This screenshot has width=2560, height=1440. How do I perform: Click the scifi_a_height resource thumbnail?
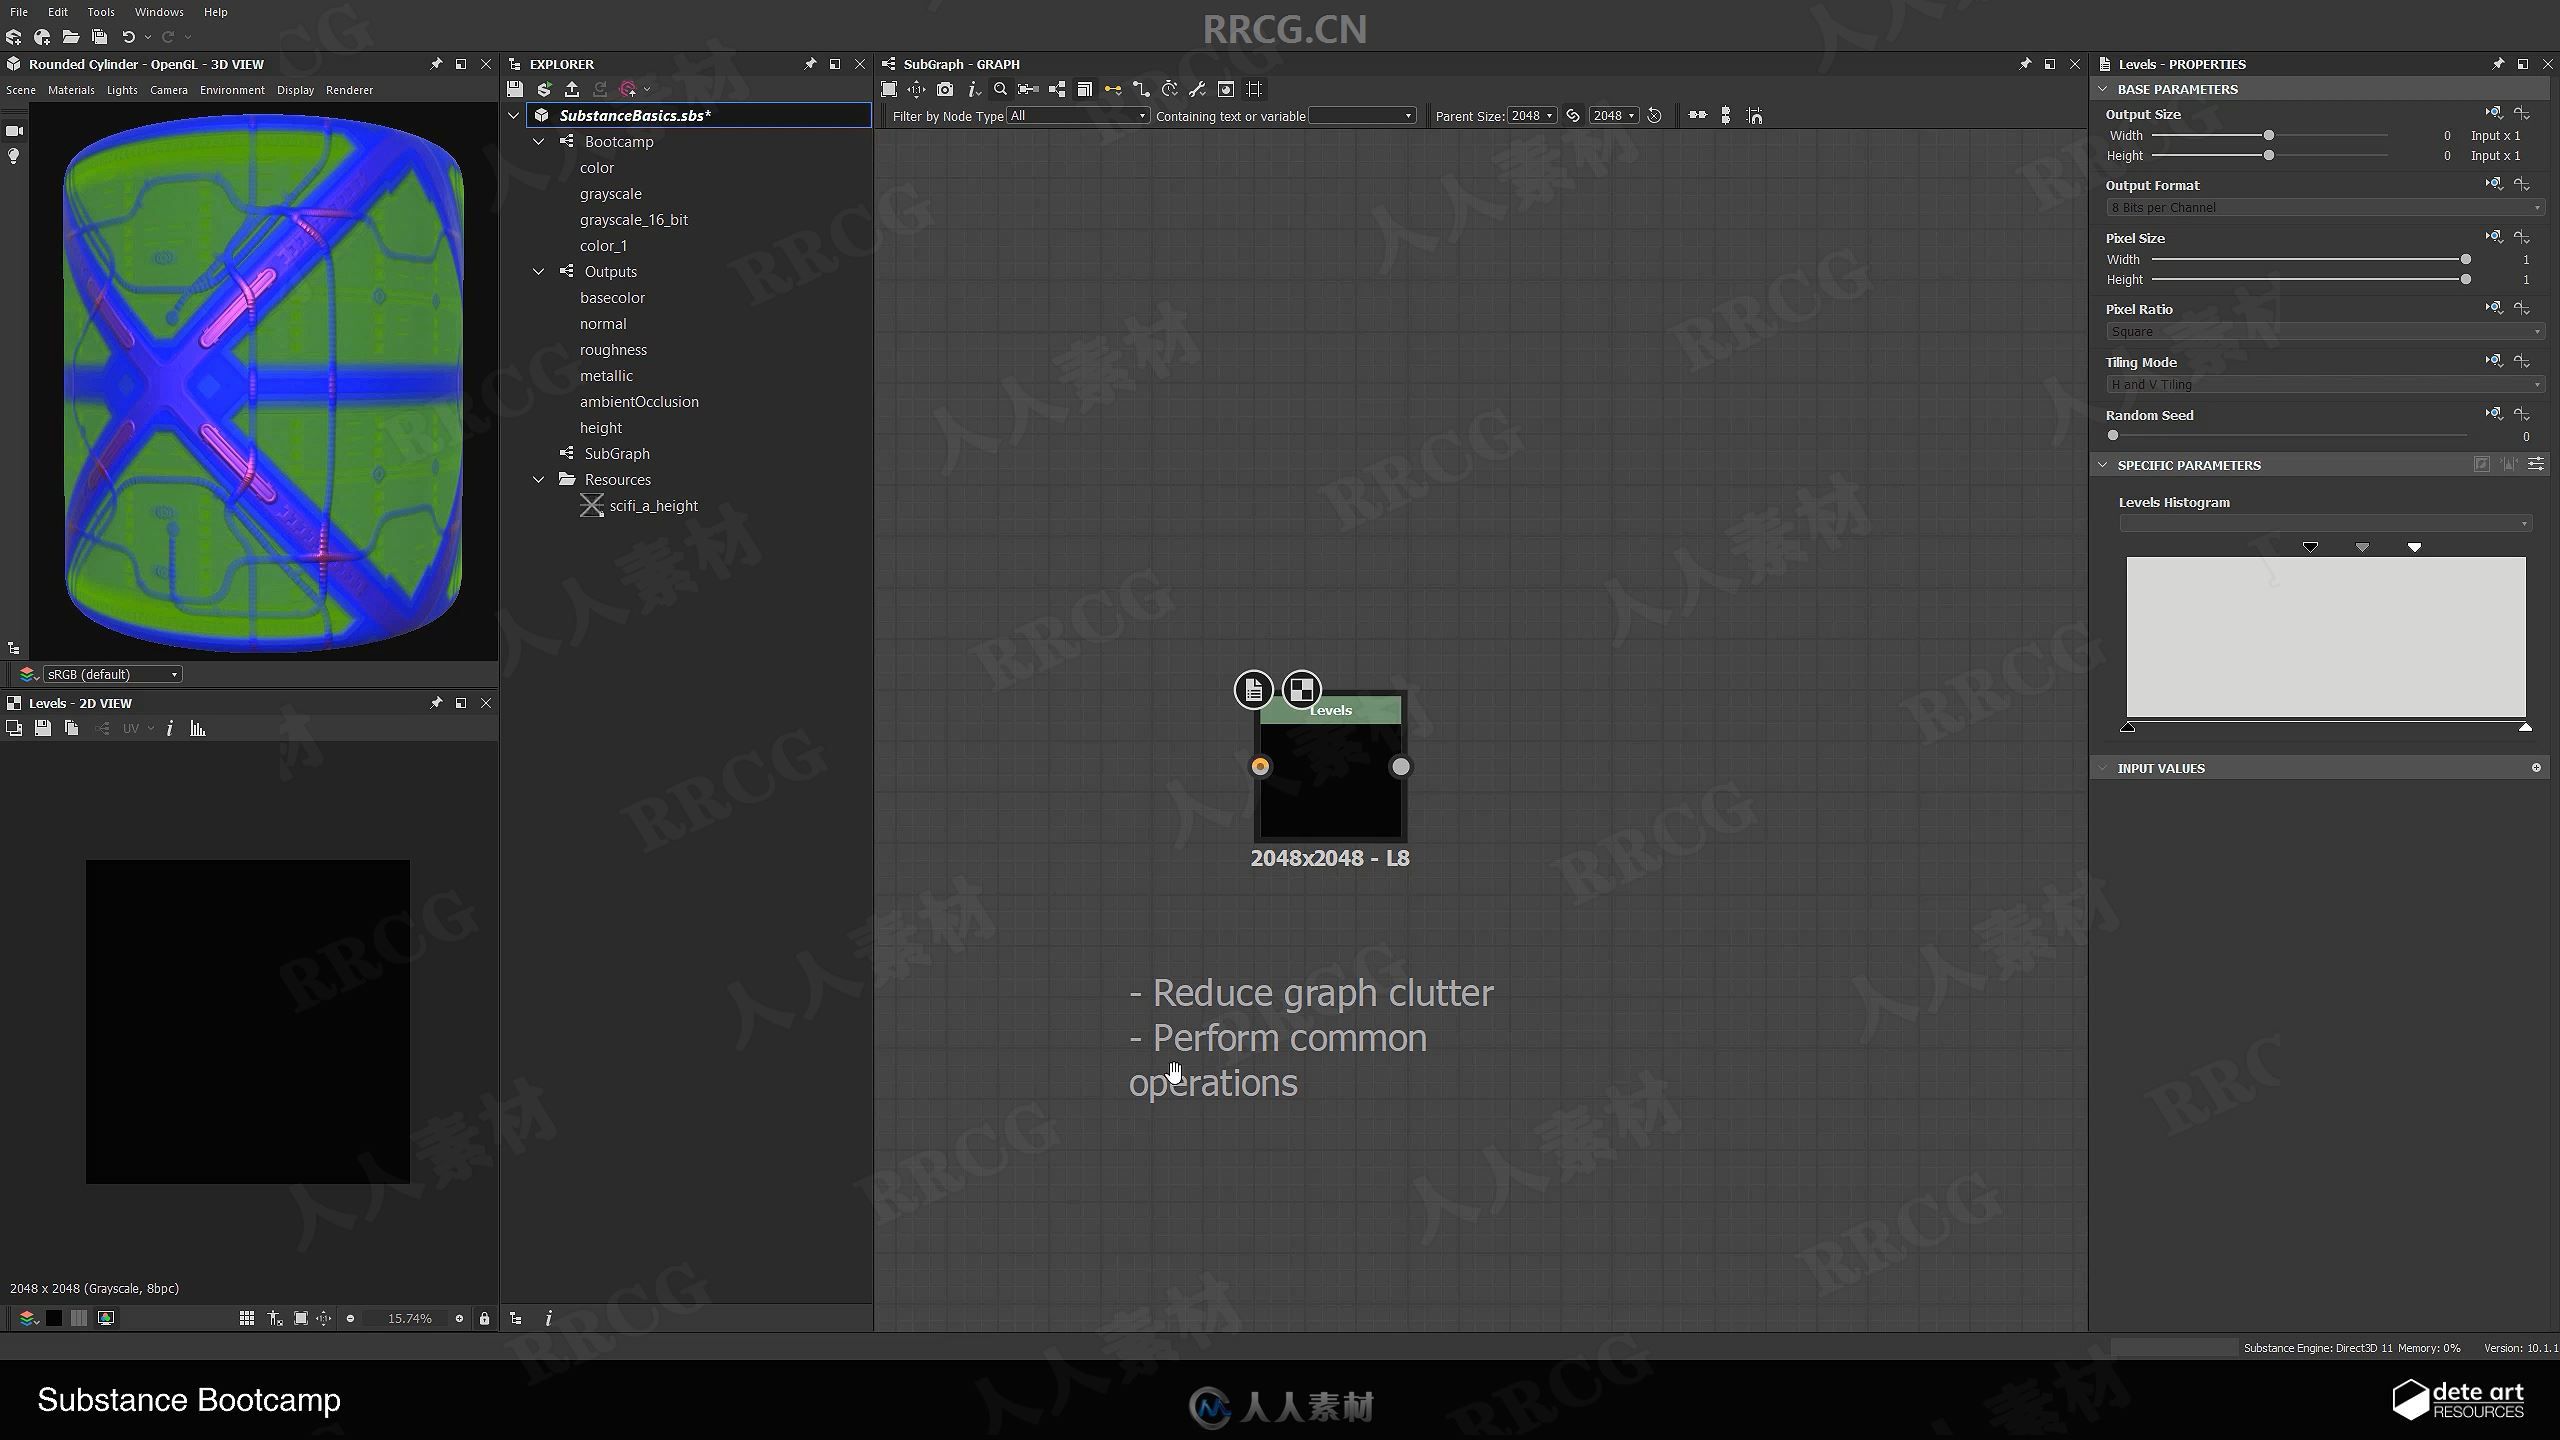click(593, 506)
